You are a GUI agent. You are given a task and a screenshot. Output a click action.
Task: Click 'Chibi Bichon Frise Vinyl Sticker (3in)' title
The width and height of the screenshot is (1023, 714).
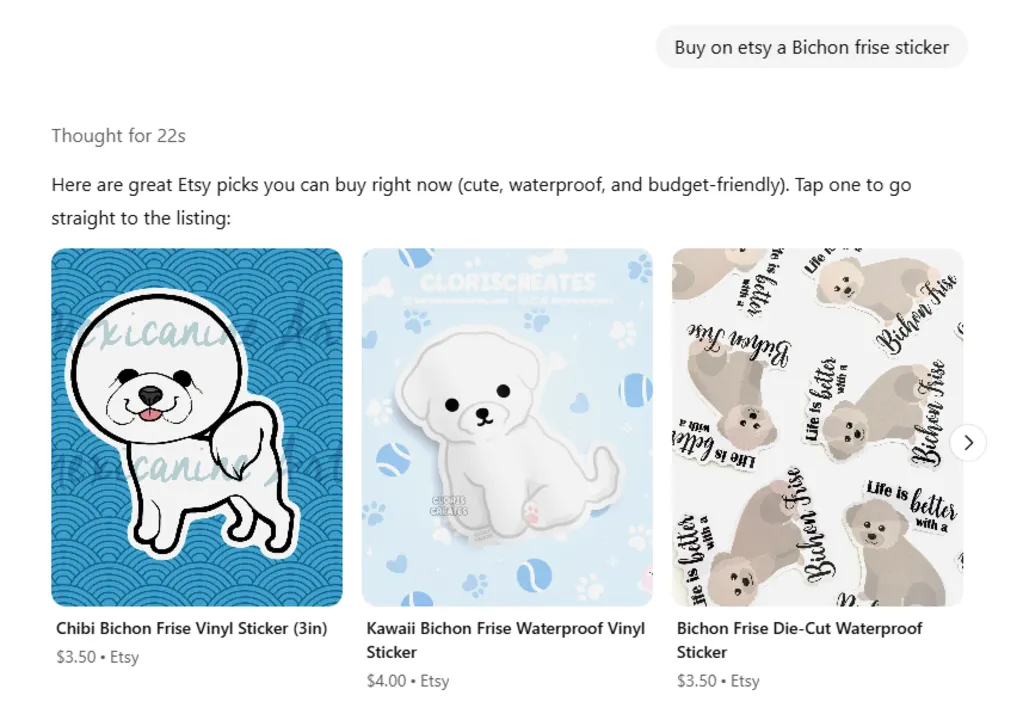coord(192,629)
